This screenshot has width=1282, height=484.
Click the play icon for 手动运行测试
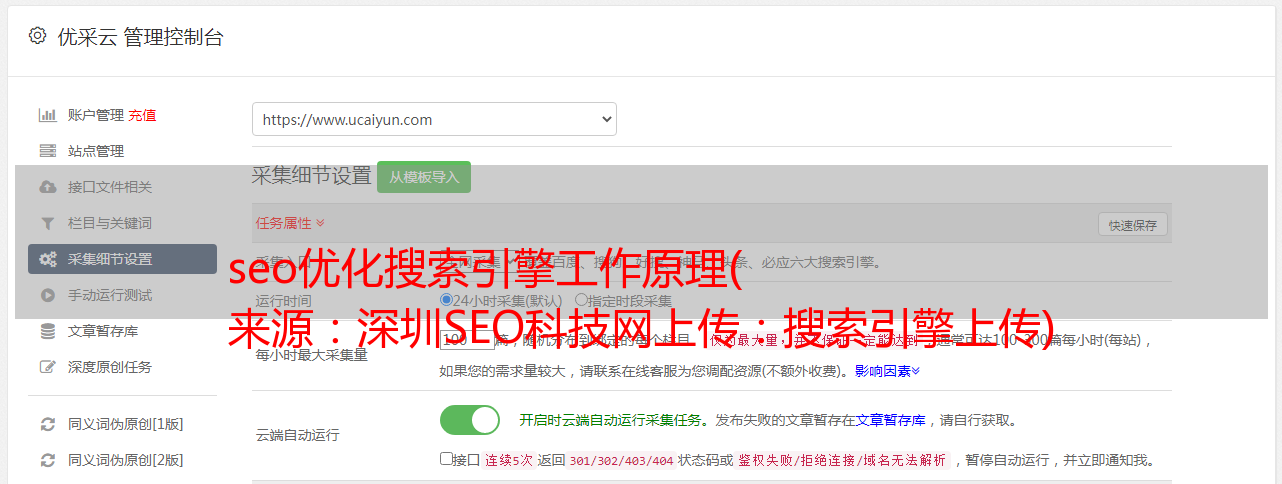[47, 295]
